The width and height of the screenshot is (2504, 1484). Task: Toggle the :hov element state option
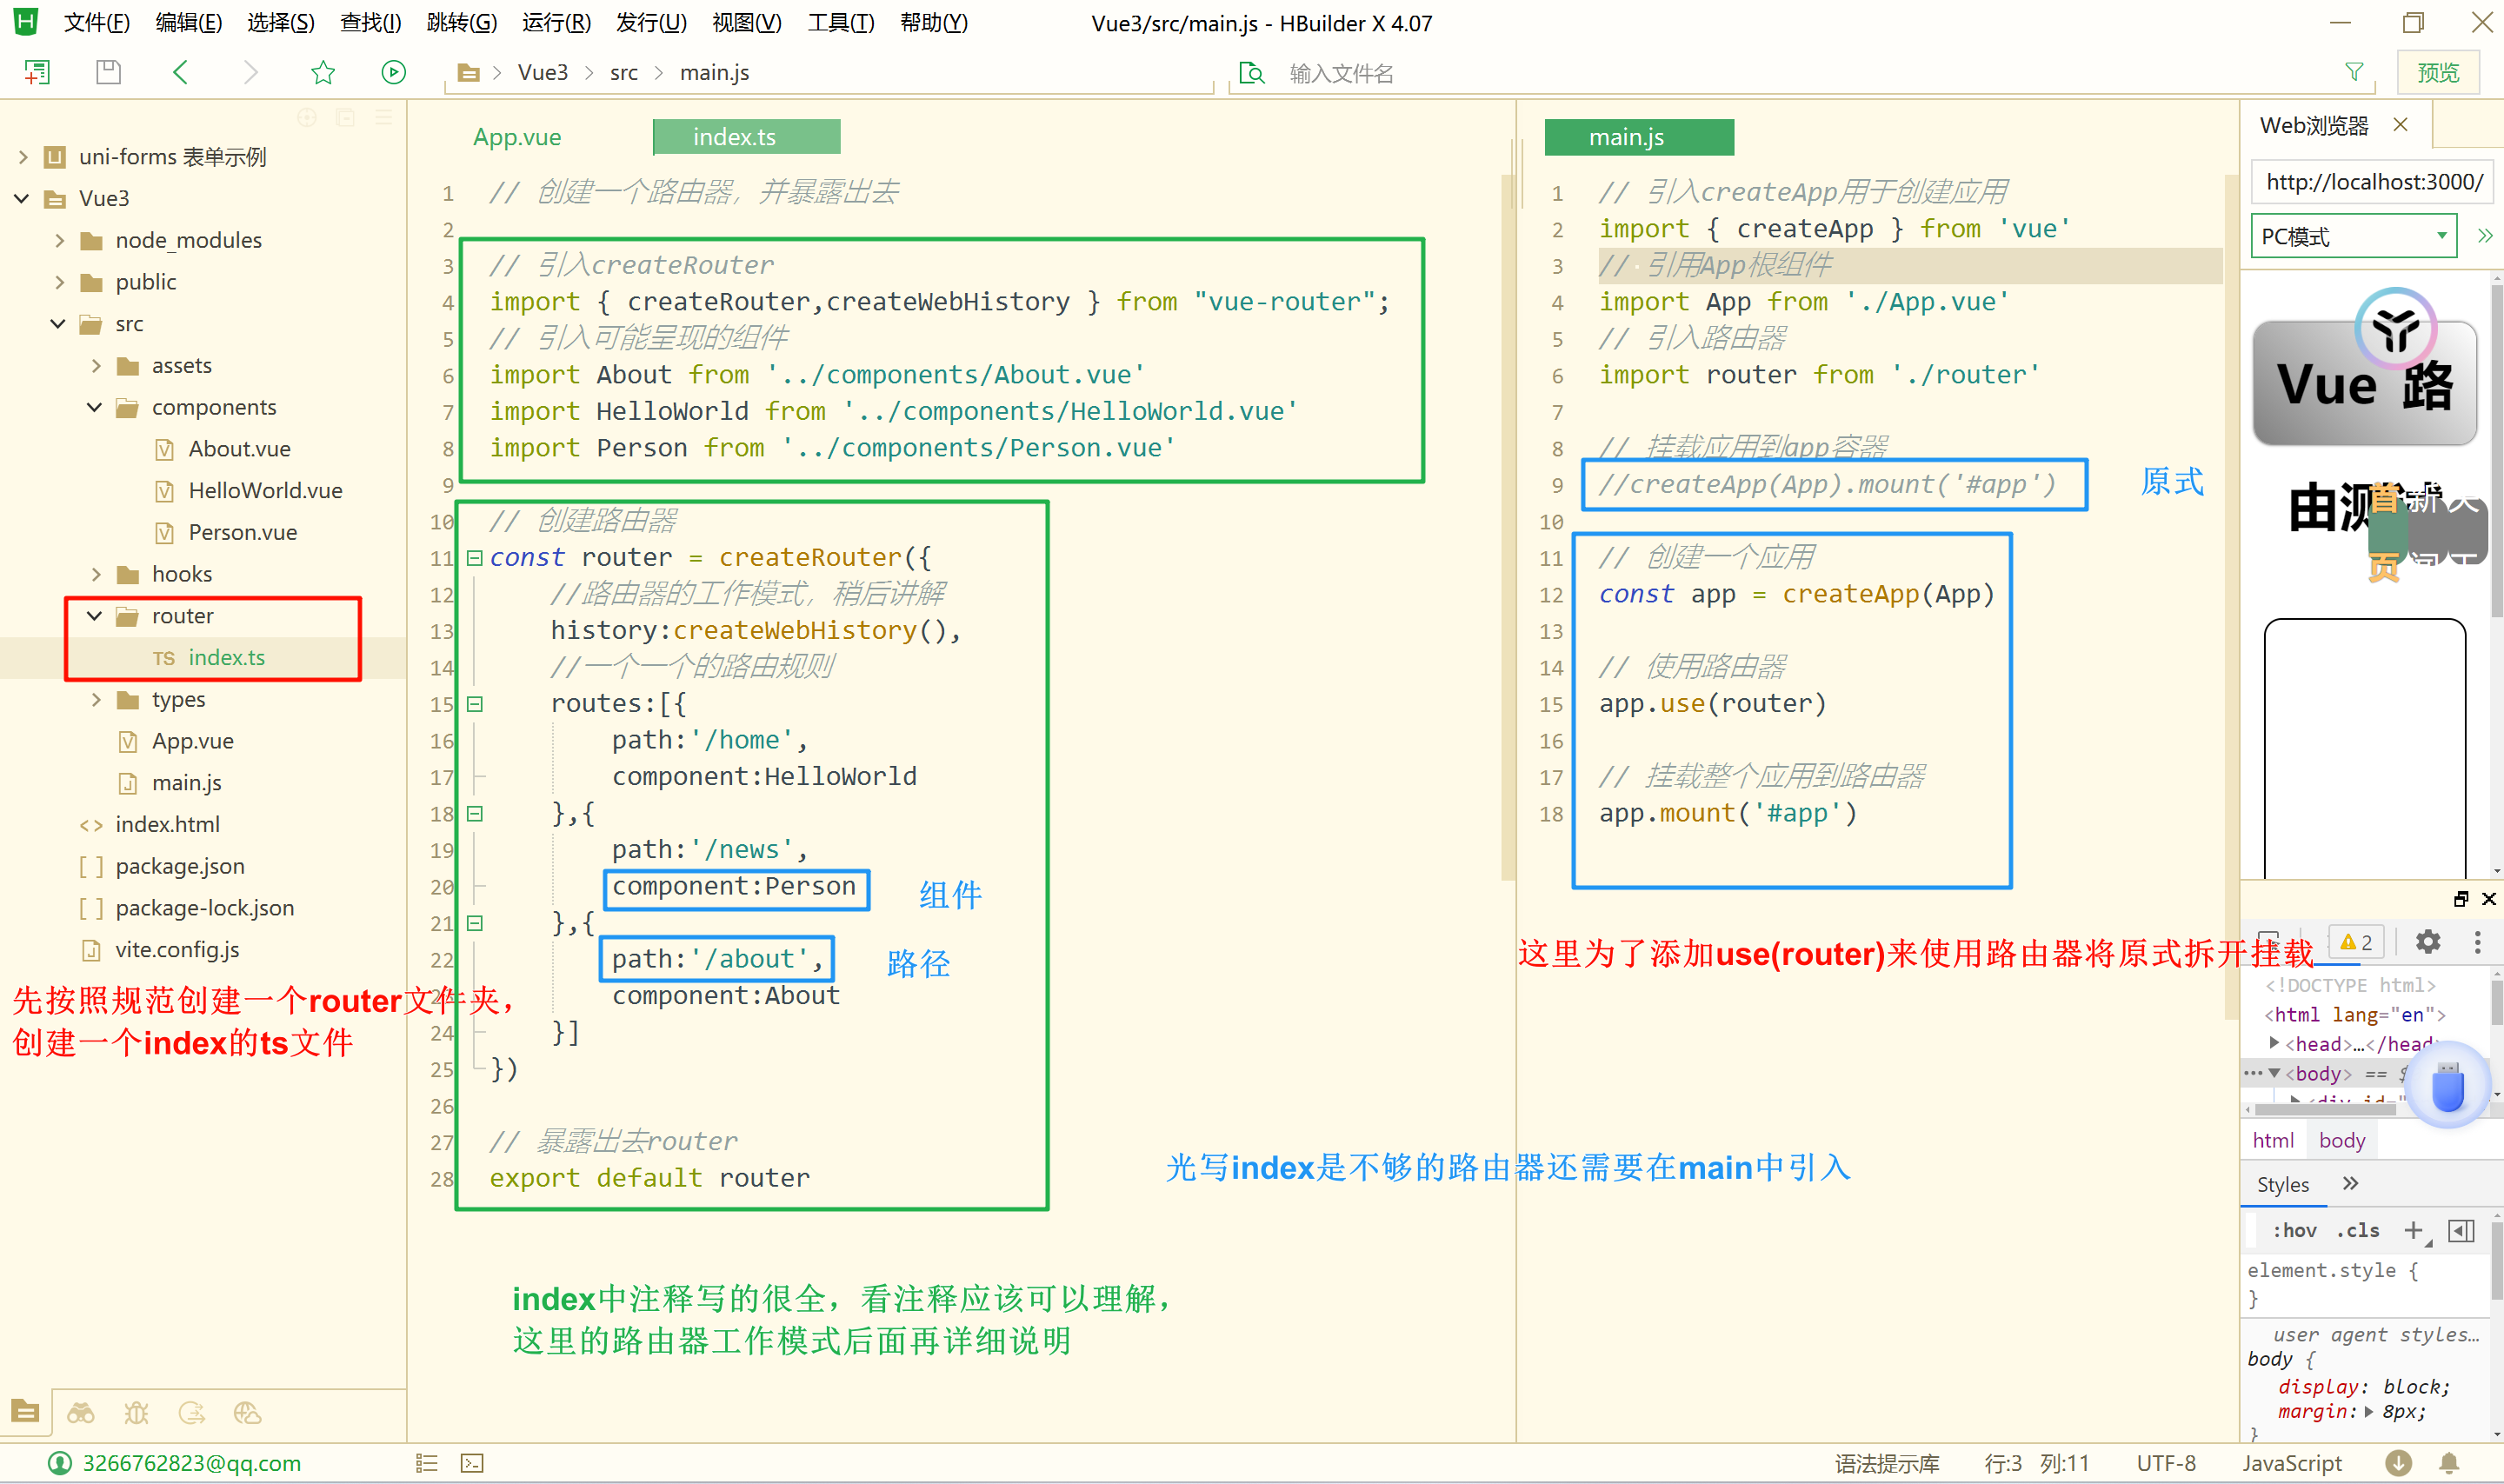coord(2294,1230)
